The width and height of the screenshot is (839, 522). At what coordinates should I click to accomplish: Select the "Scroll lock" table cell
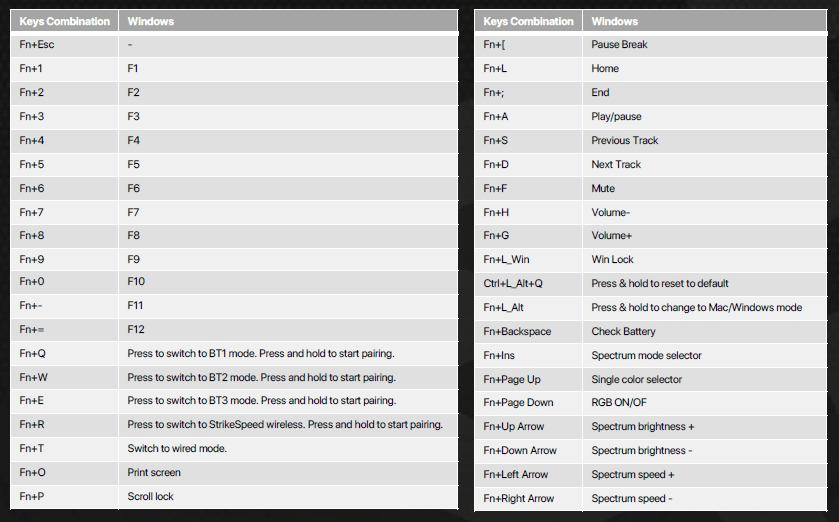pos(150,497)
